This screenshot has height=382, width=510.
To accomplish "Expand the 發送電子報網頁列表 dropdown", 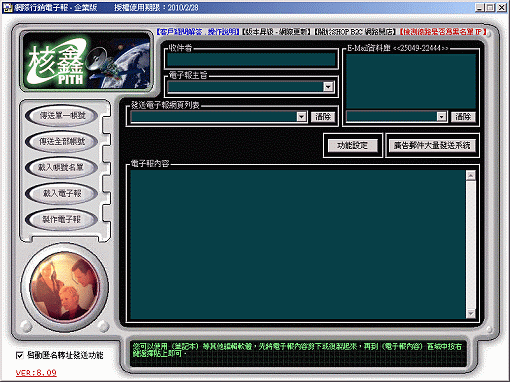I will (x=301, y=117).
